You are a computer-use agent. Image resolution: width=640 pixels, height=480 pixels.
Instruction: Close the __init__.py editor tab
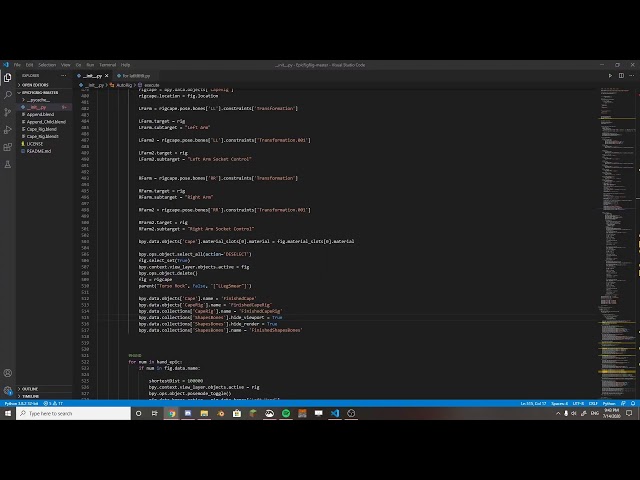coord(107,76)
